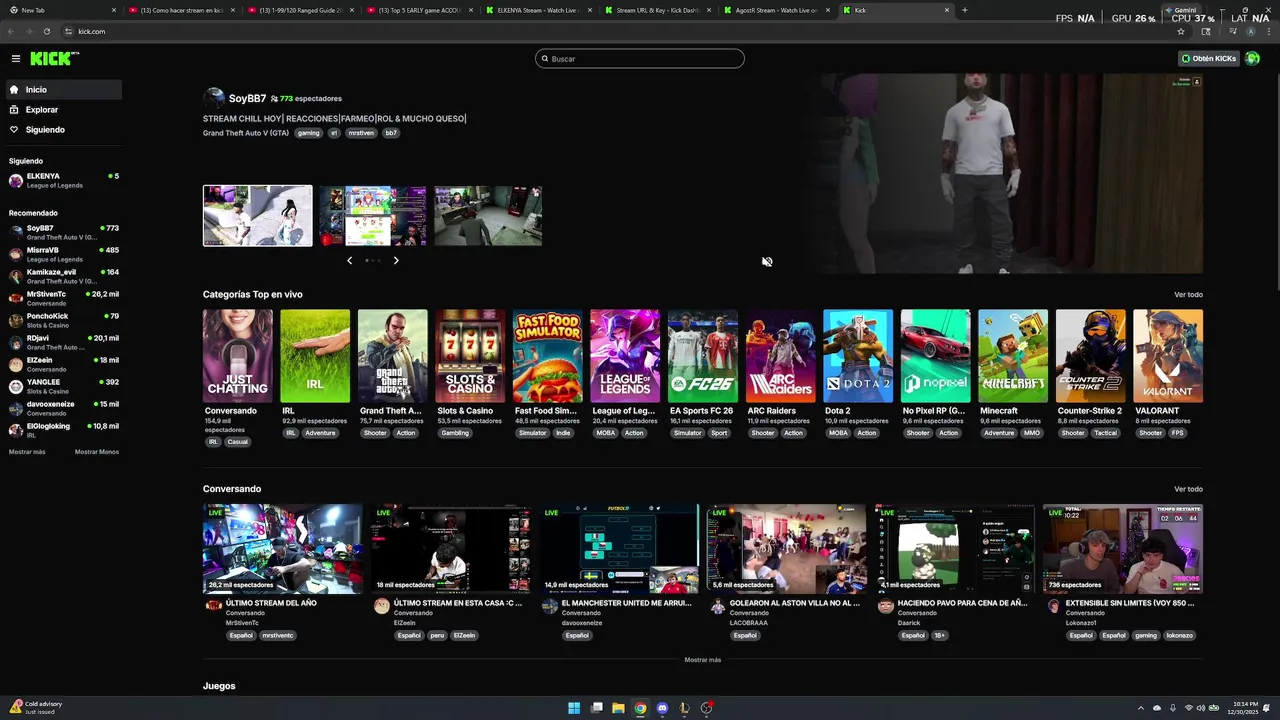1280x720 pixels.
Task: Expand list with Mostrar más in sidebar
Action: tap(27, 452)
